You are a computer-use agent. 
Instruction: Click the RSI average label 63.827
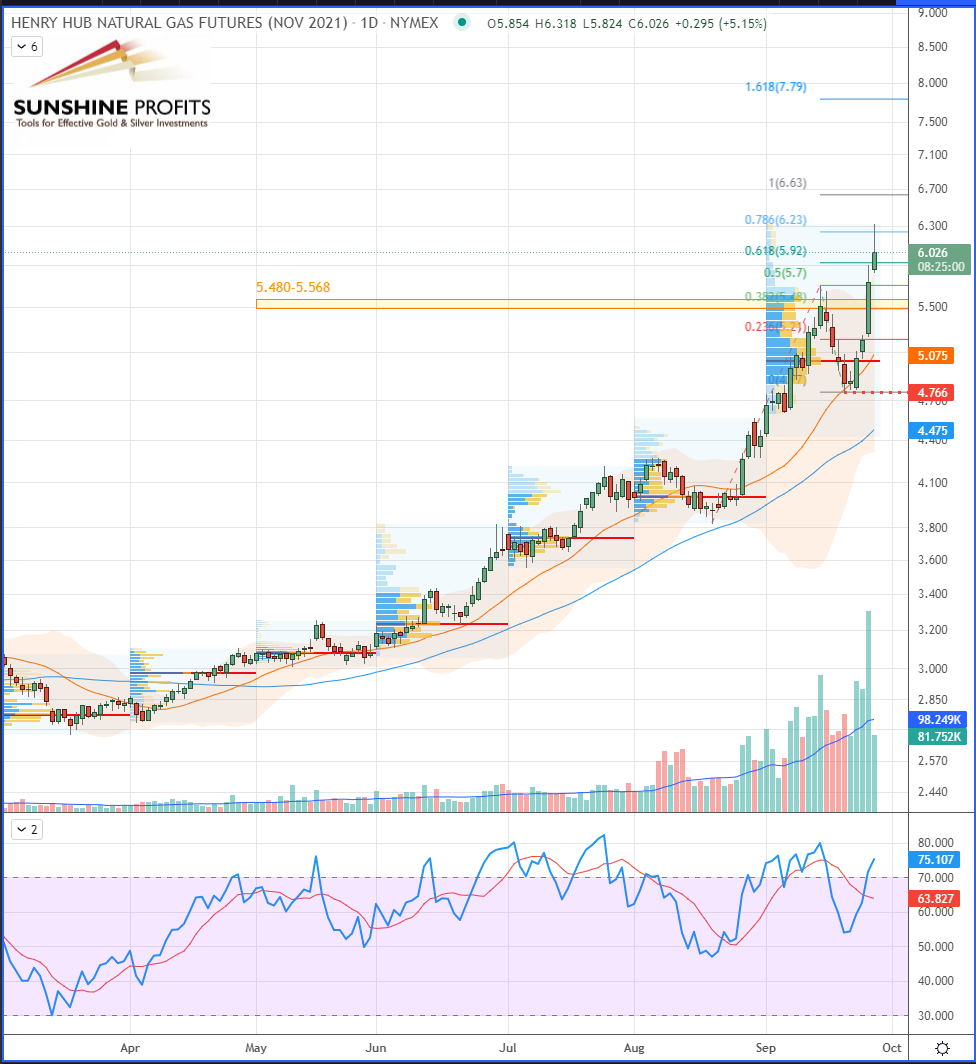(935, 899)
